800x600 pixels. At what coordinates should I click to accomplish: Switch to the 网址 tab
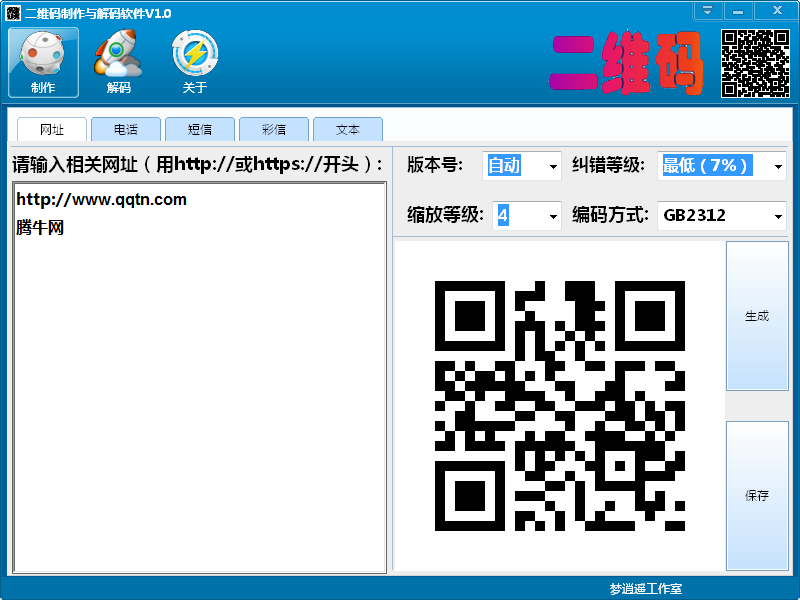pyautogui.click(x=52, y=130)
